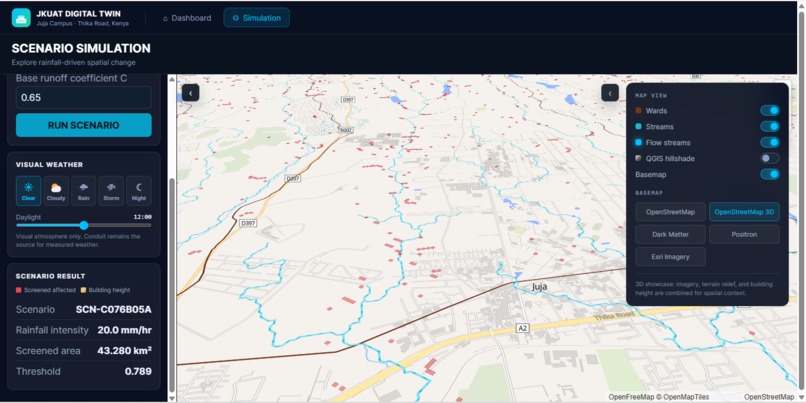Click the OpenStreetMap attribution link

(768, 397)
